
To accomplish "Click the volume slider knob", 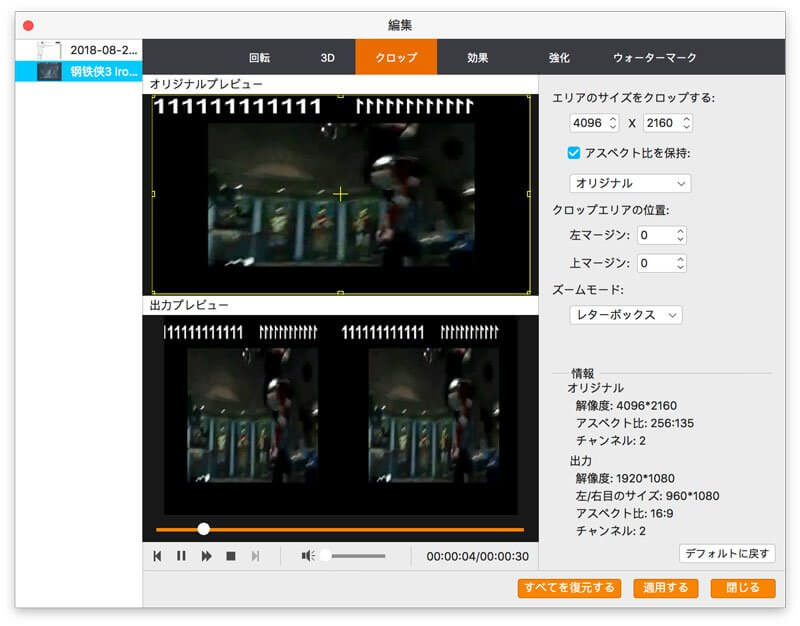I will 325,556.
